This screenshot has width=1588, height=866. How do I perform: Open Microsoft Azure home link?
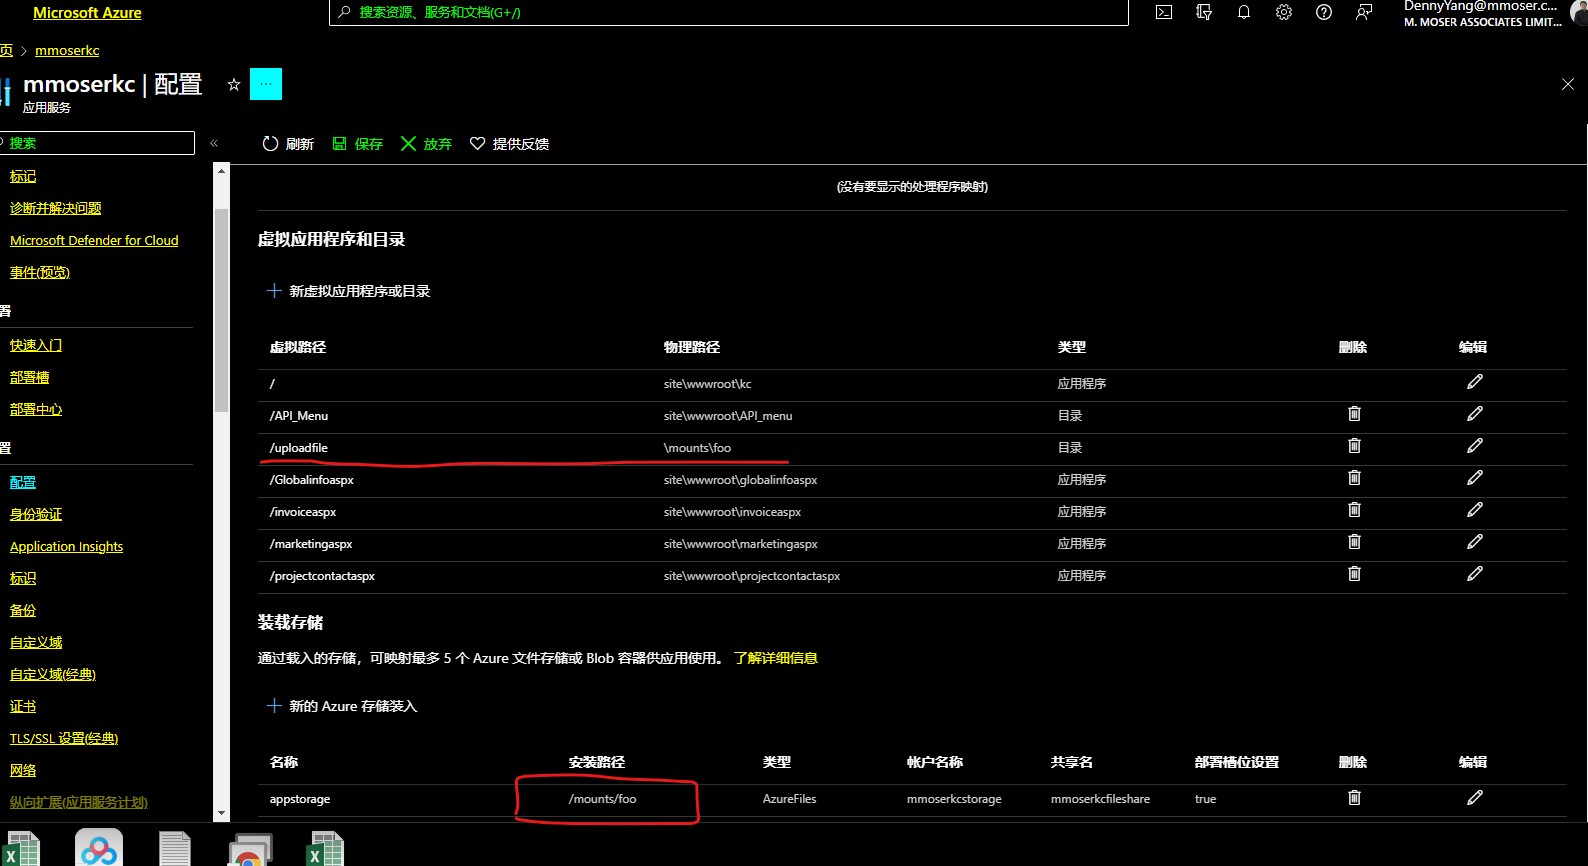[87, 13]
